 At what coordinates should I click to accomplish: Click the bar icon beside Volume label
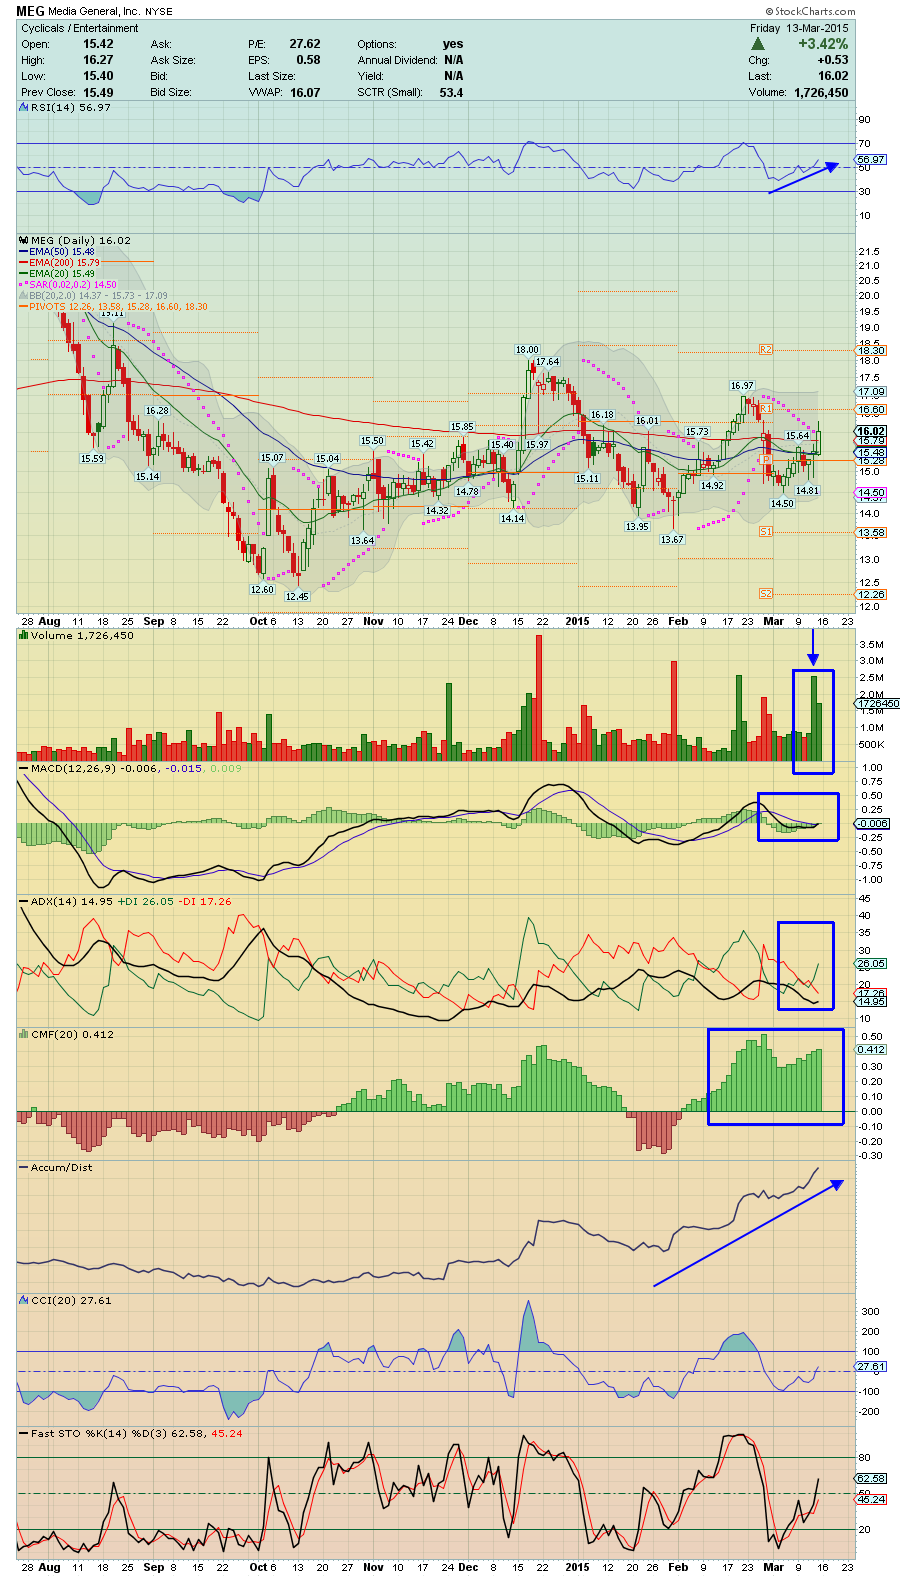coord(24,635)
